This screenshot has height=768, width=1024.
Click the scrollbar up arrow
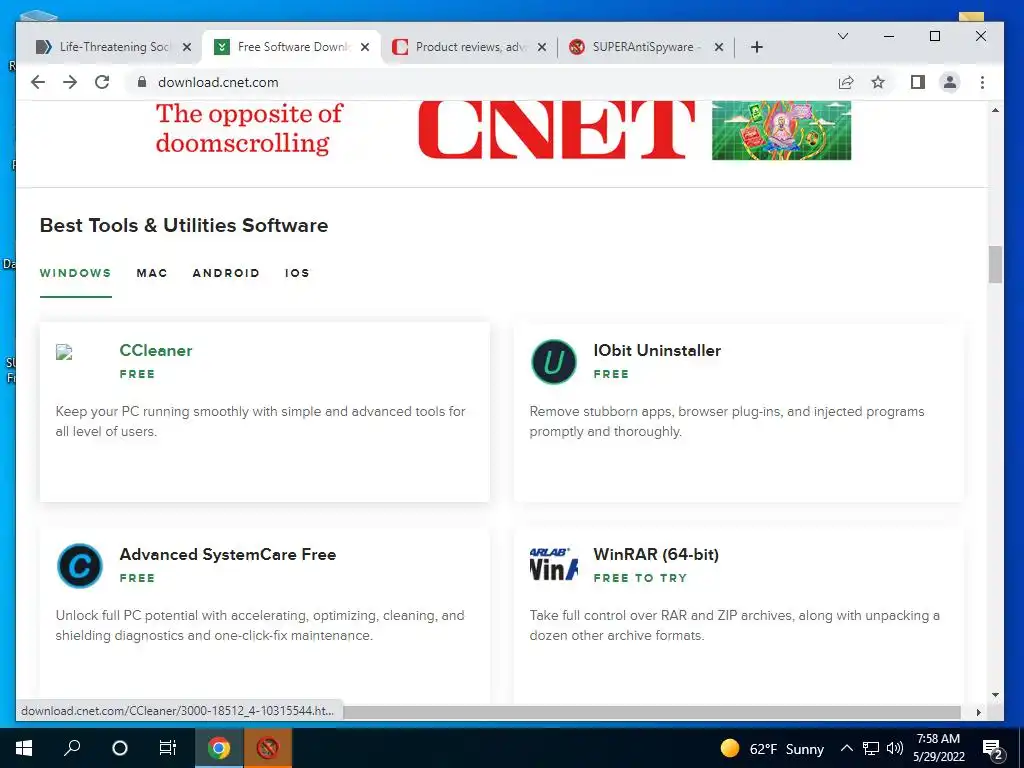pyautogui.click(x=995, y=110)
